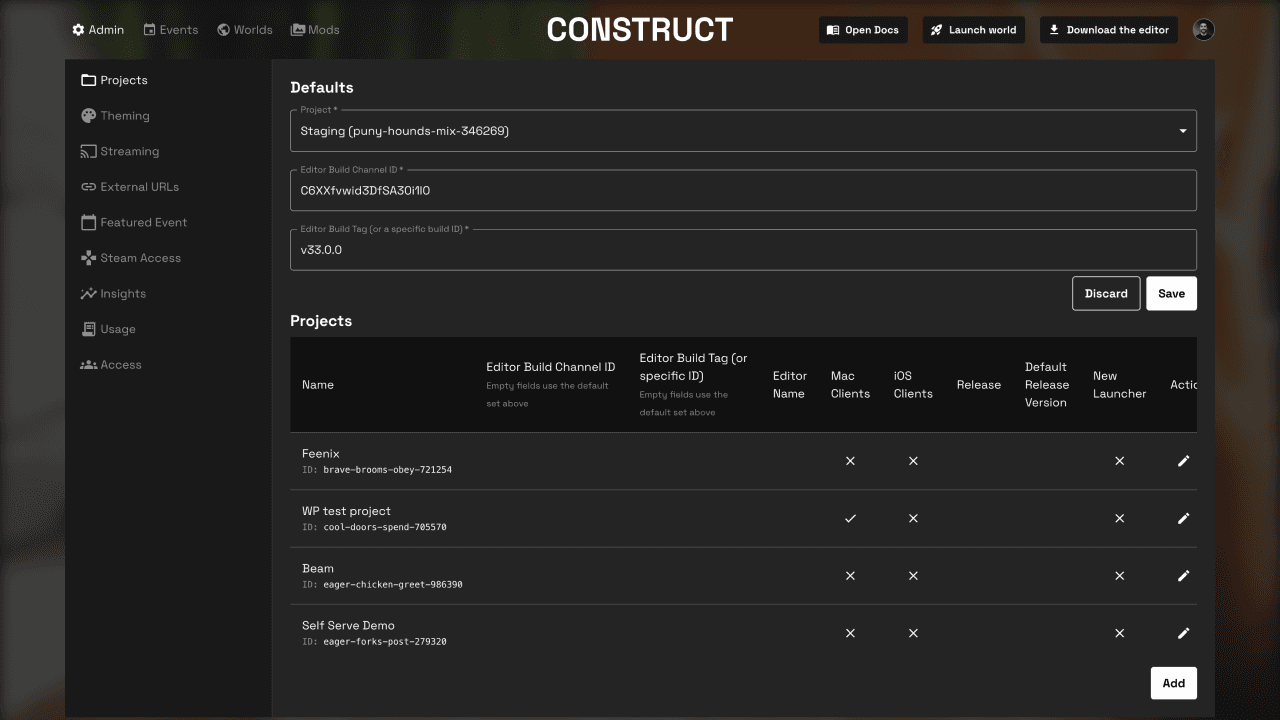1280x720 pixels.
Task: Open the Worlds section in top navigation
Action: tap(244, 29)
